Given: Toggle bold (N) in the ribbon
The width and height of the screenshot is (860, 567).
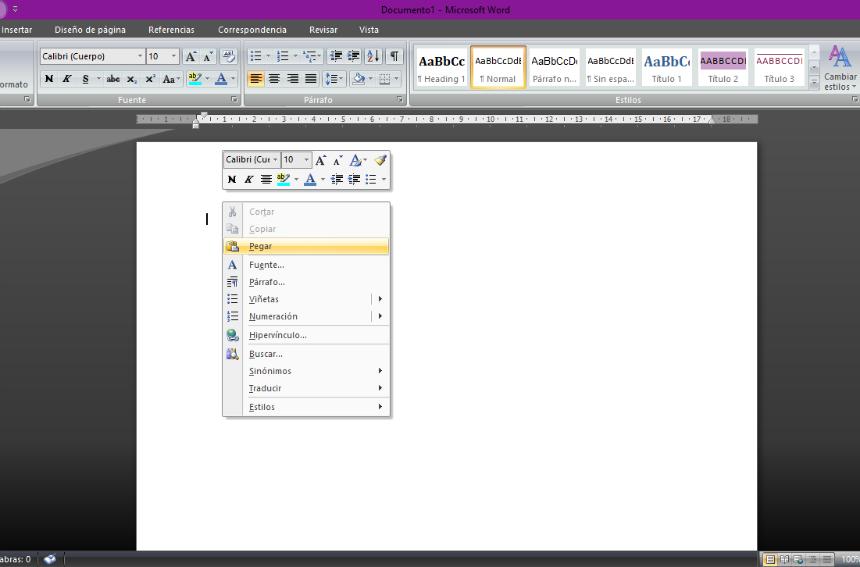Looking at the screenshot, I should pos(49,79).
